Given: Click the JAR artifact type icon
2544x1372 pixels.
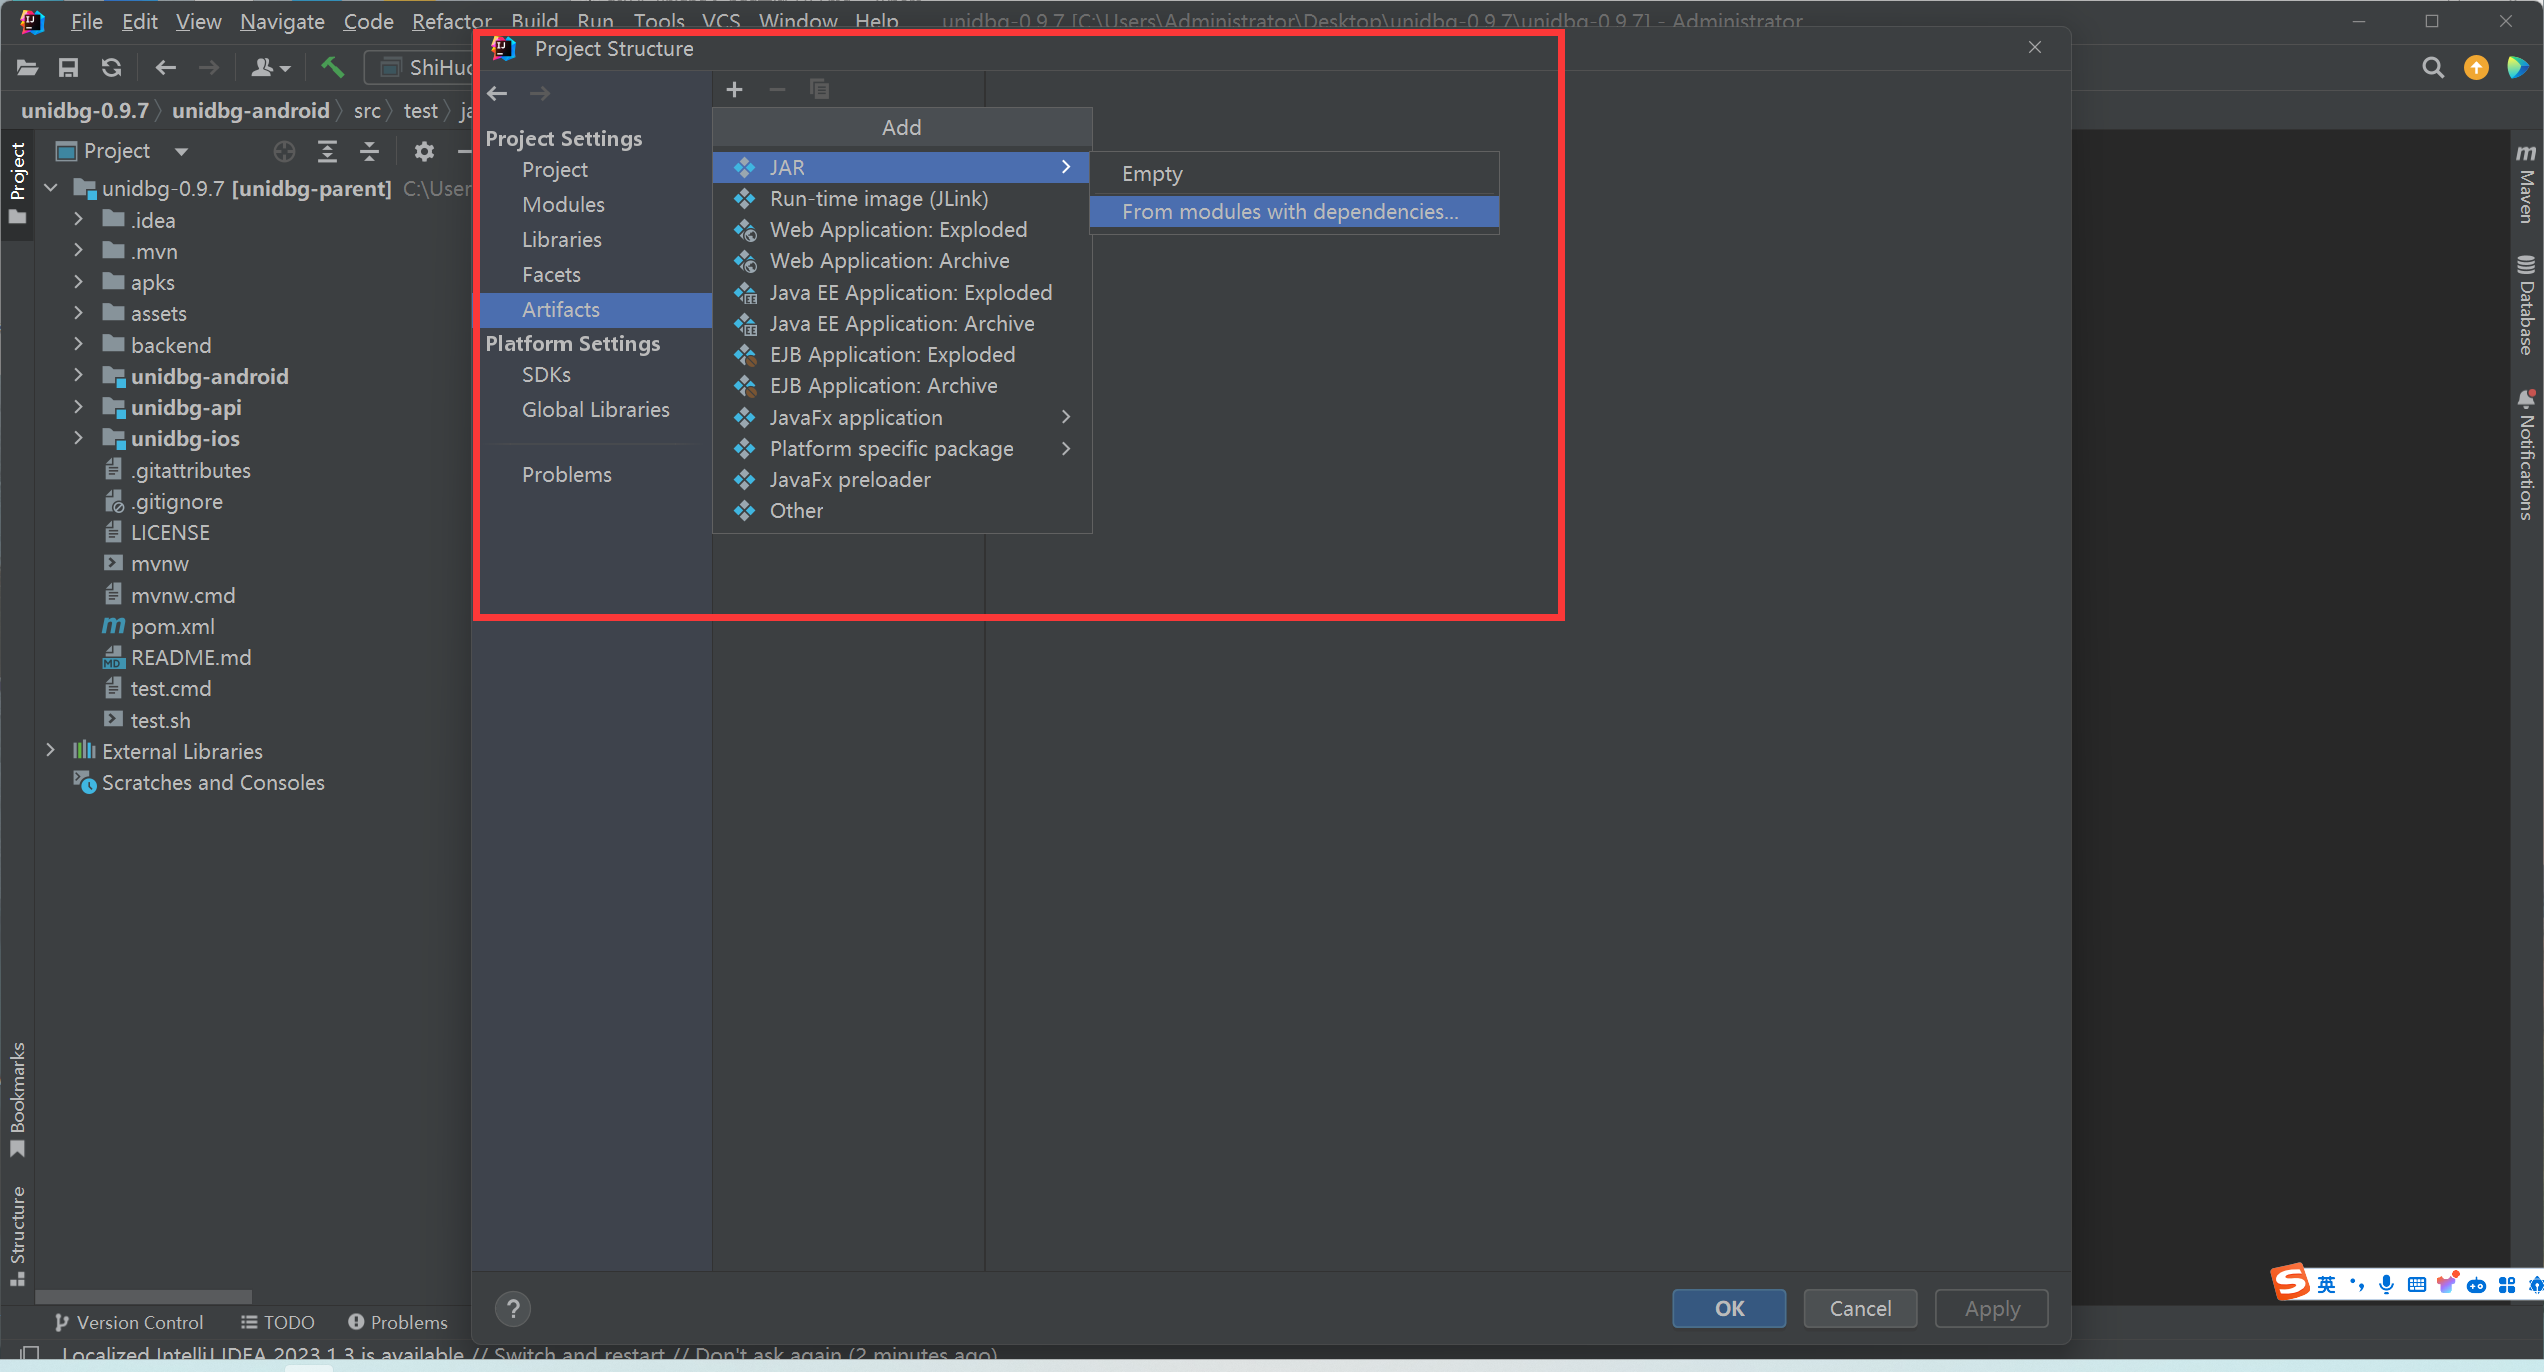Looking at the screenshot, I should (x=745, y=166).
